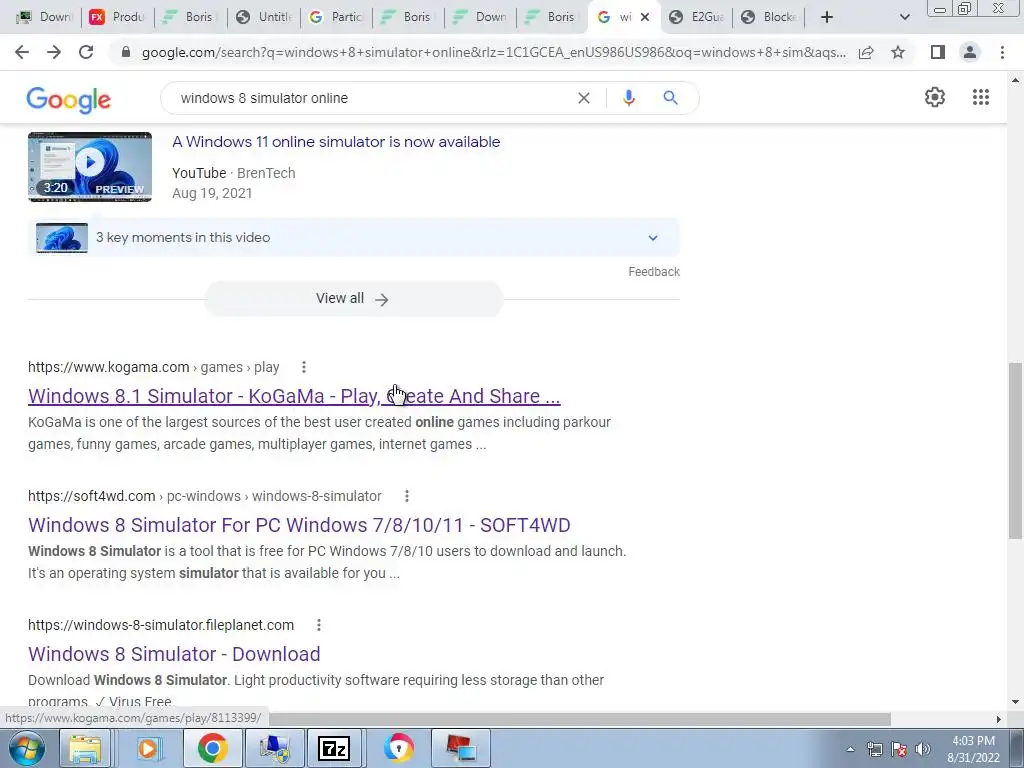Switch to the first Down tab

coord(44,17)
